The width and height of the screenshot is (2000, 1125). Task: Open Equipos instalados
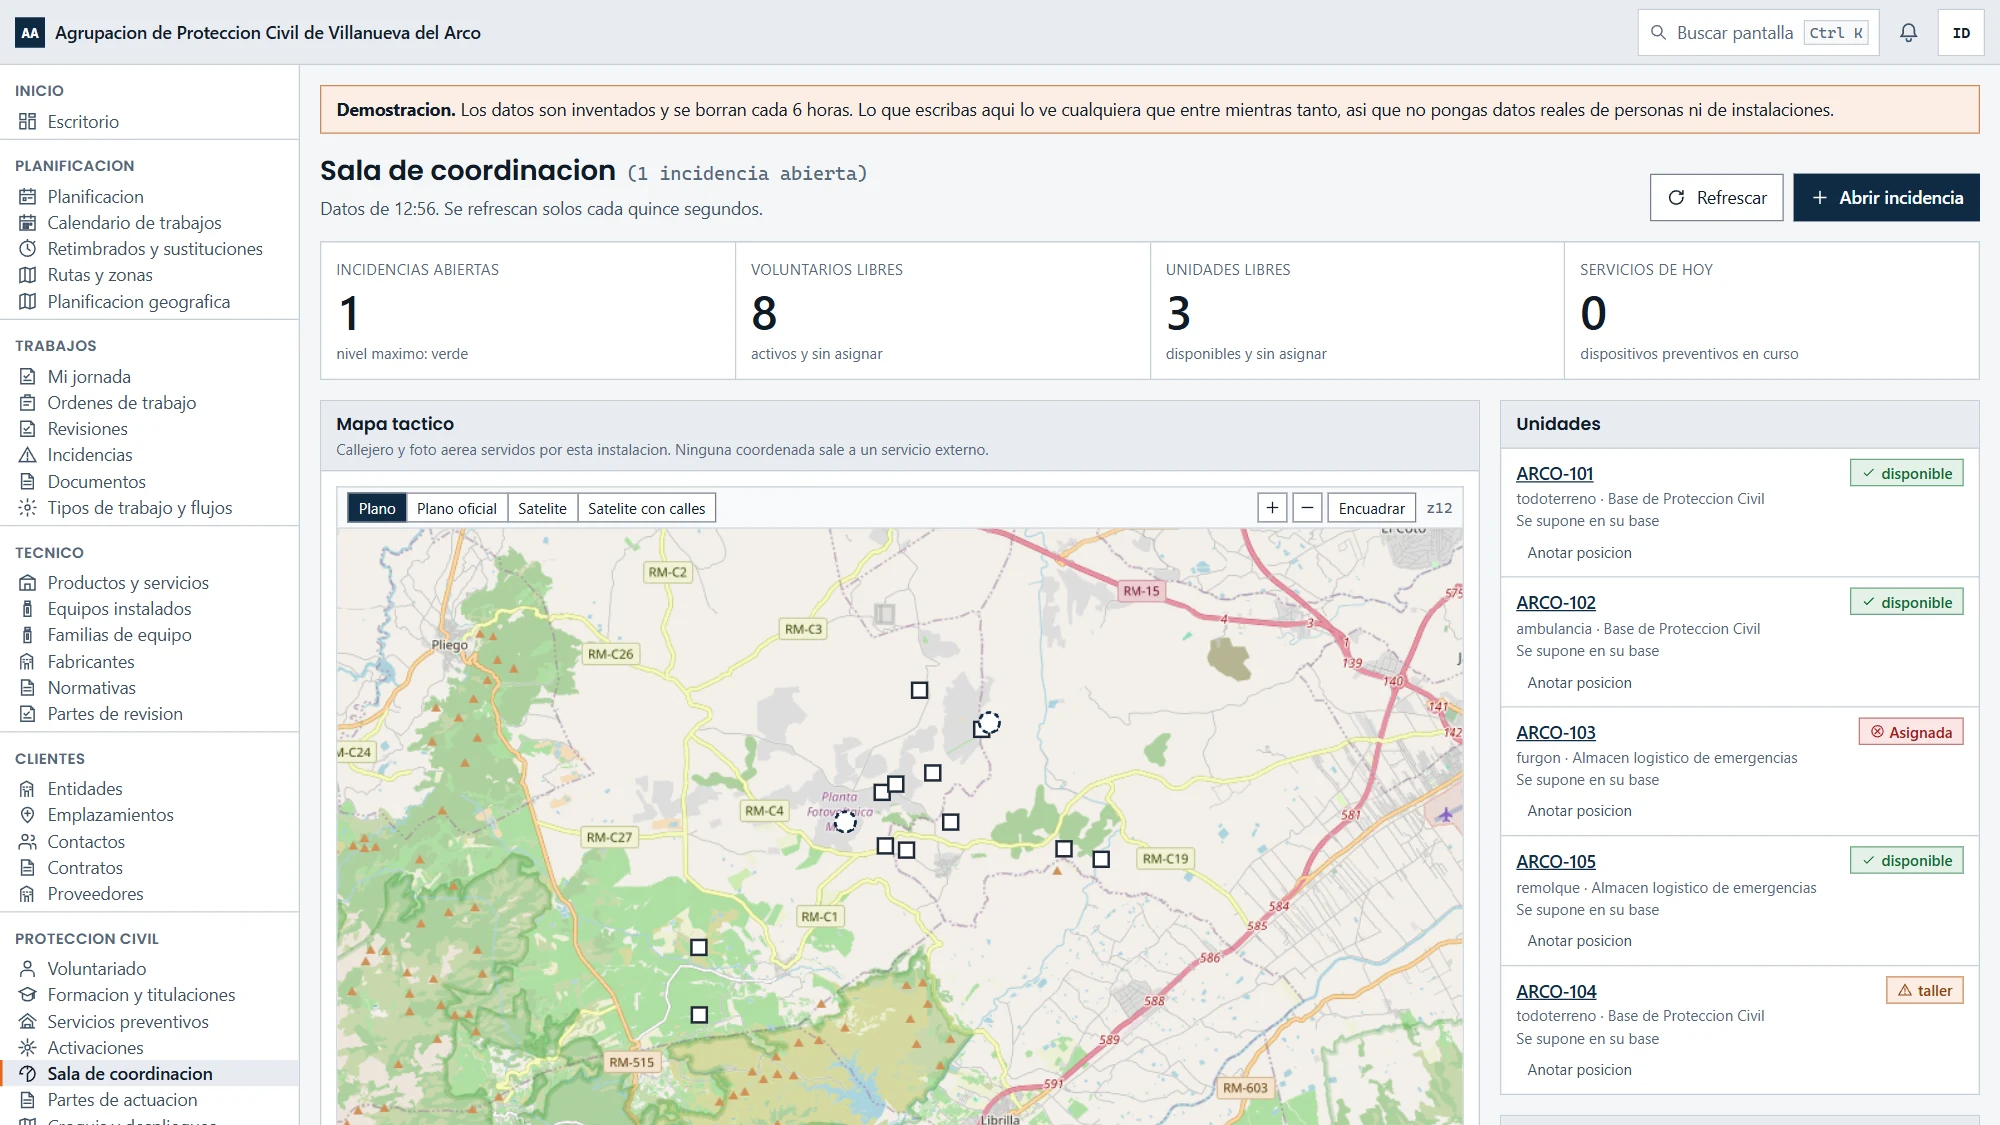click(x=149, y=609)
